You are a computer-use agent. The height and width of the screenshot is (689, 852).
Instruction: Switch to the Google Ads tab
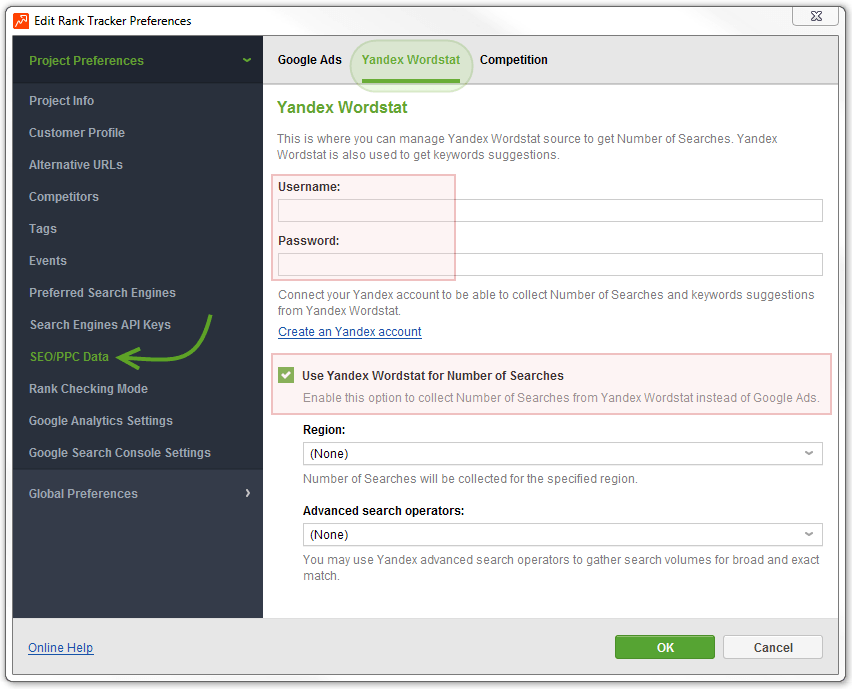tap(310, 60)
